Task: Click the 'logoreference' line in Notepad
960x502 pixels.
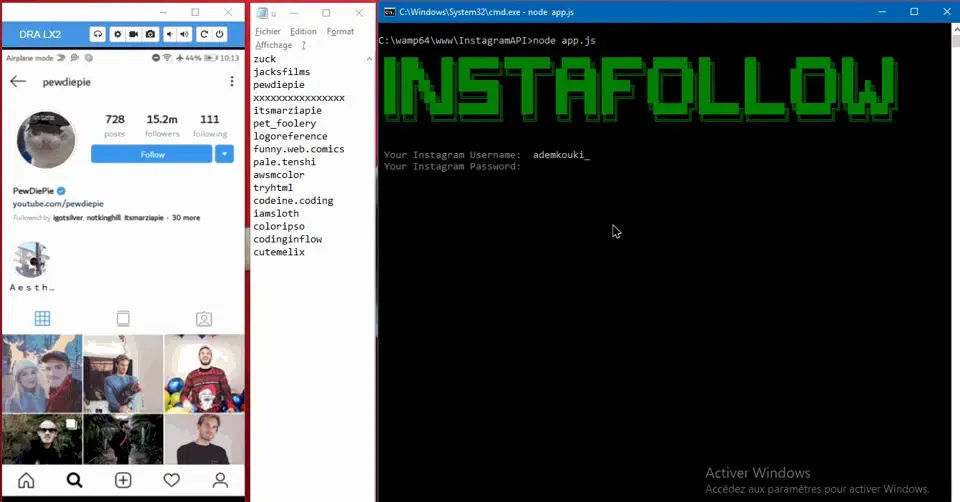Action: (x=290, y=137)
